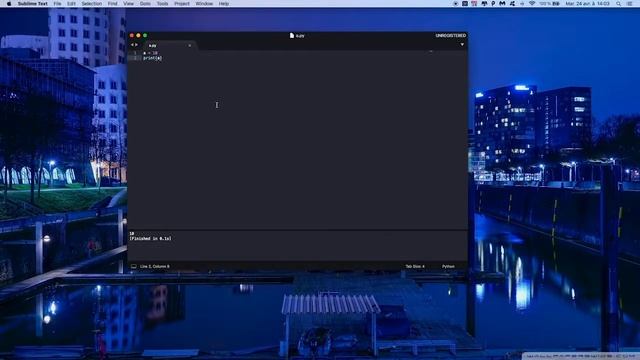Place cursor in 'a = 10' code line
This screenshot has width=640, height=360.
[150, 53]
